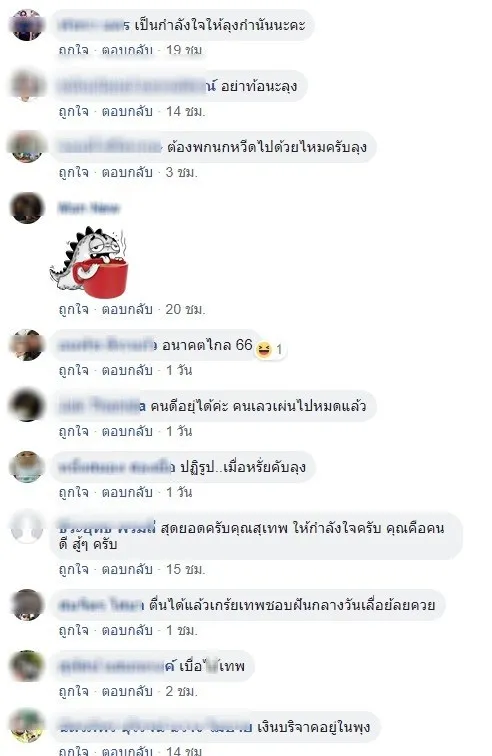Viewport: 492px width, 756px height.
Task: Click ตอบกลับ under the สุดยอดครับคุณสุเทพ comment
Action: pyautogui.click(x=127, y=569)
